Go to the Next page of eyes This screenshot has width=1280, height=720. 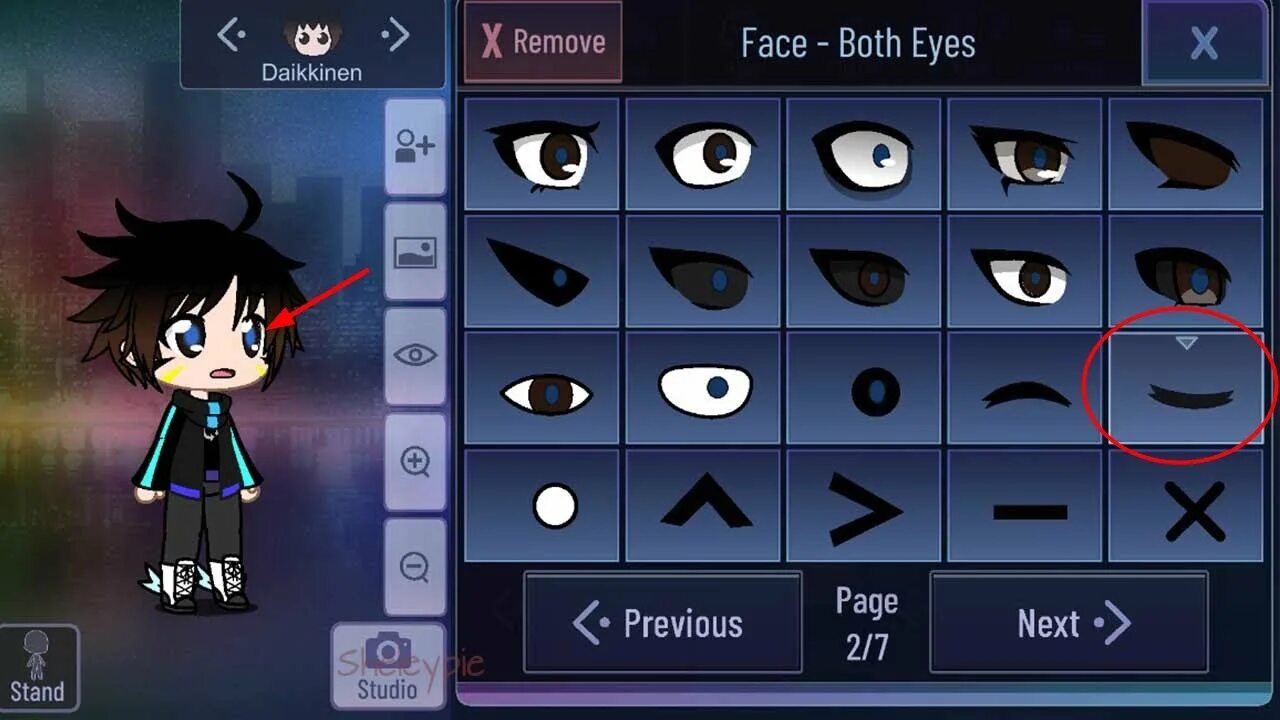pyautogui.click(x=1069, y=622)
